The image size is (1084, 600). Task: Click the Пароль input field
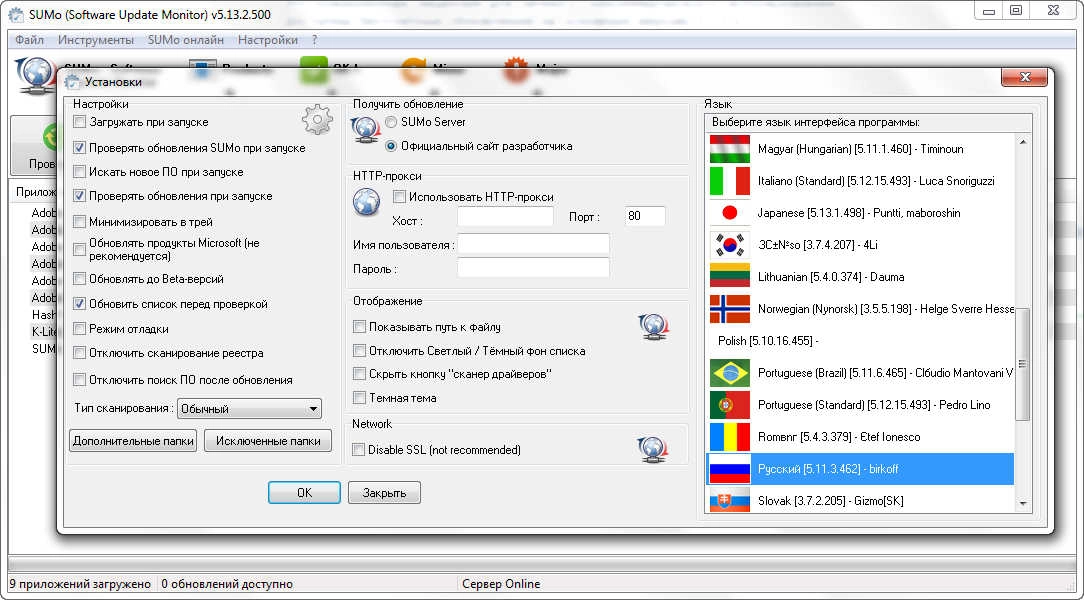533,268
